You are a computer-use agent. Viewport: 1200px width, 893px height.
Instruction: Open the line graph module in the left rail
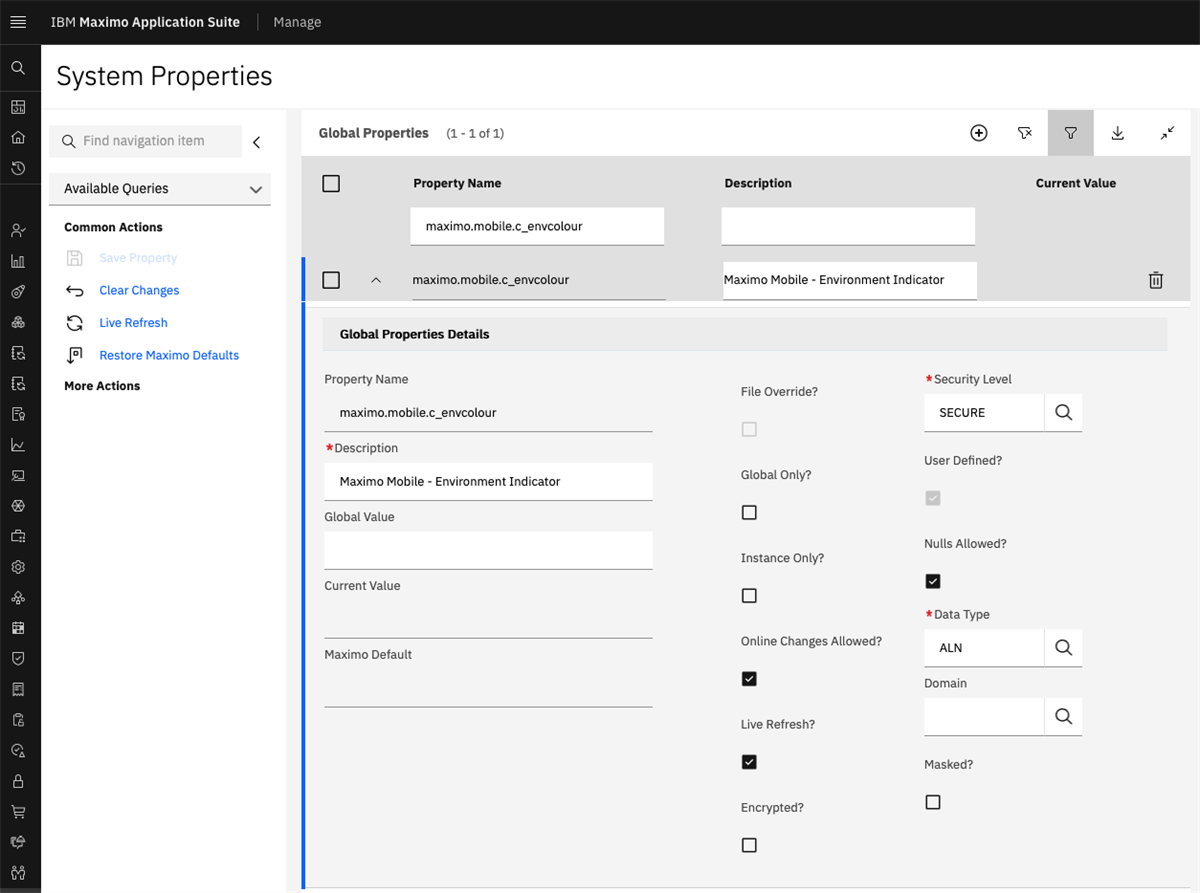click(18, 445)
